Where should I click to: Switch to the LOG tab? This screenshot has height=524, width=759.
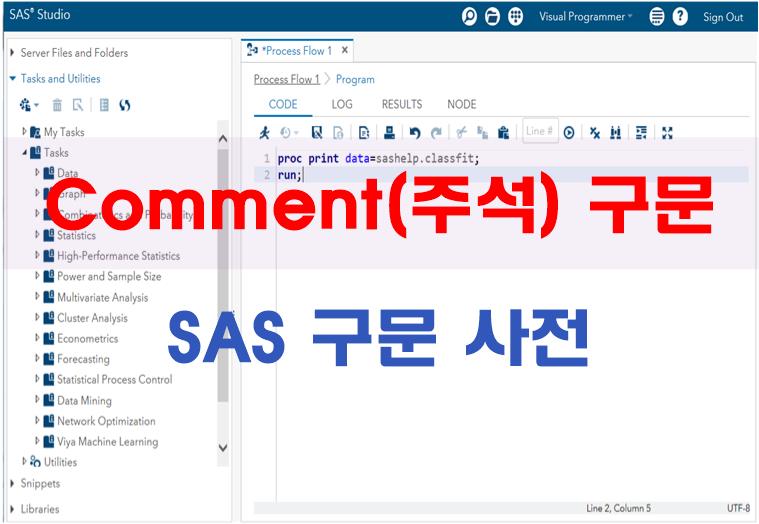(342, 104)
